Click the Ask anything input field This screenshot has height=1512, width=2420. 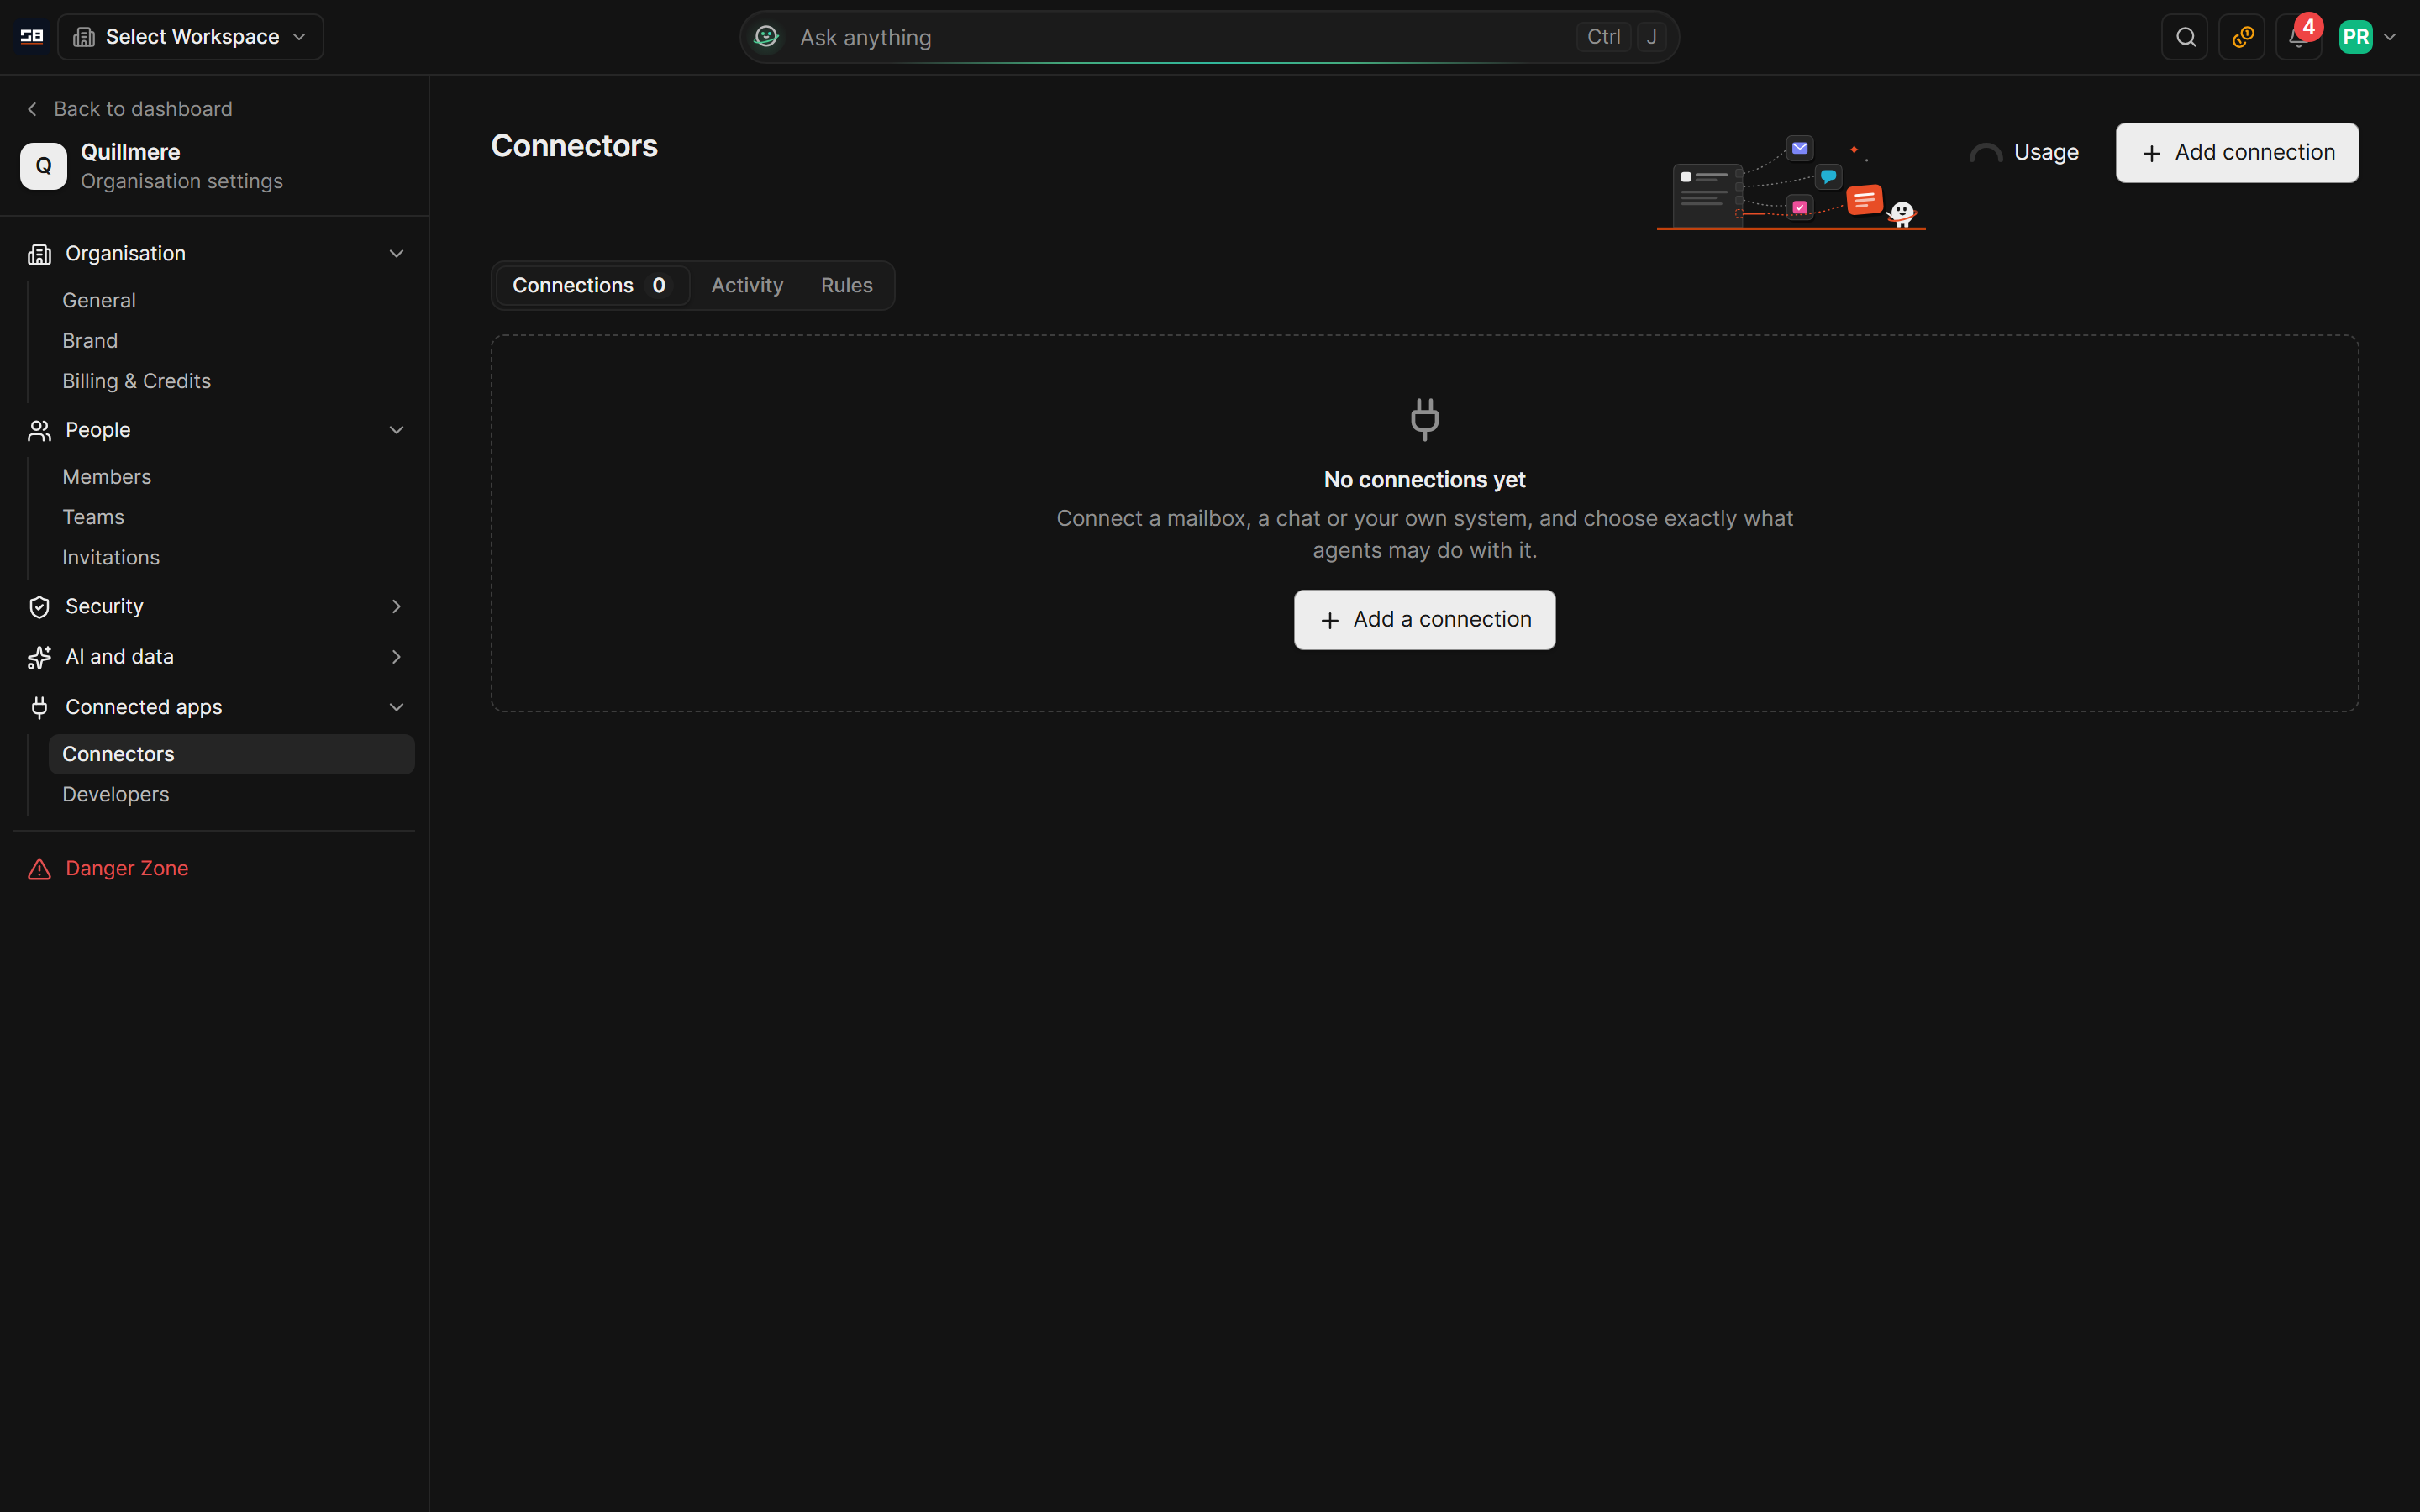click(x=1208, y=37)
